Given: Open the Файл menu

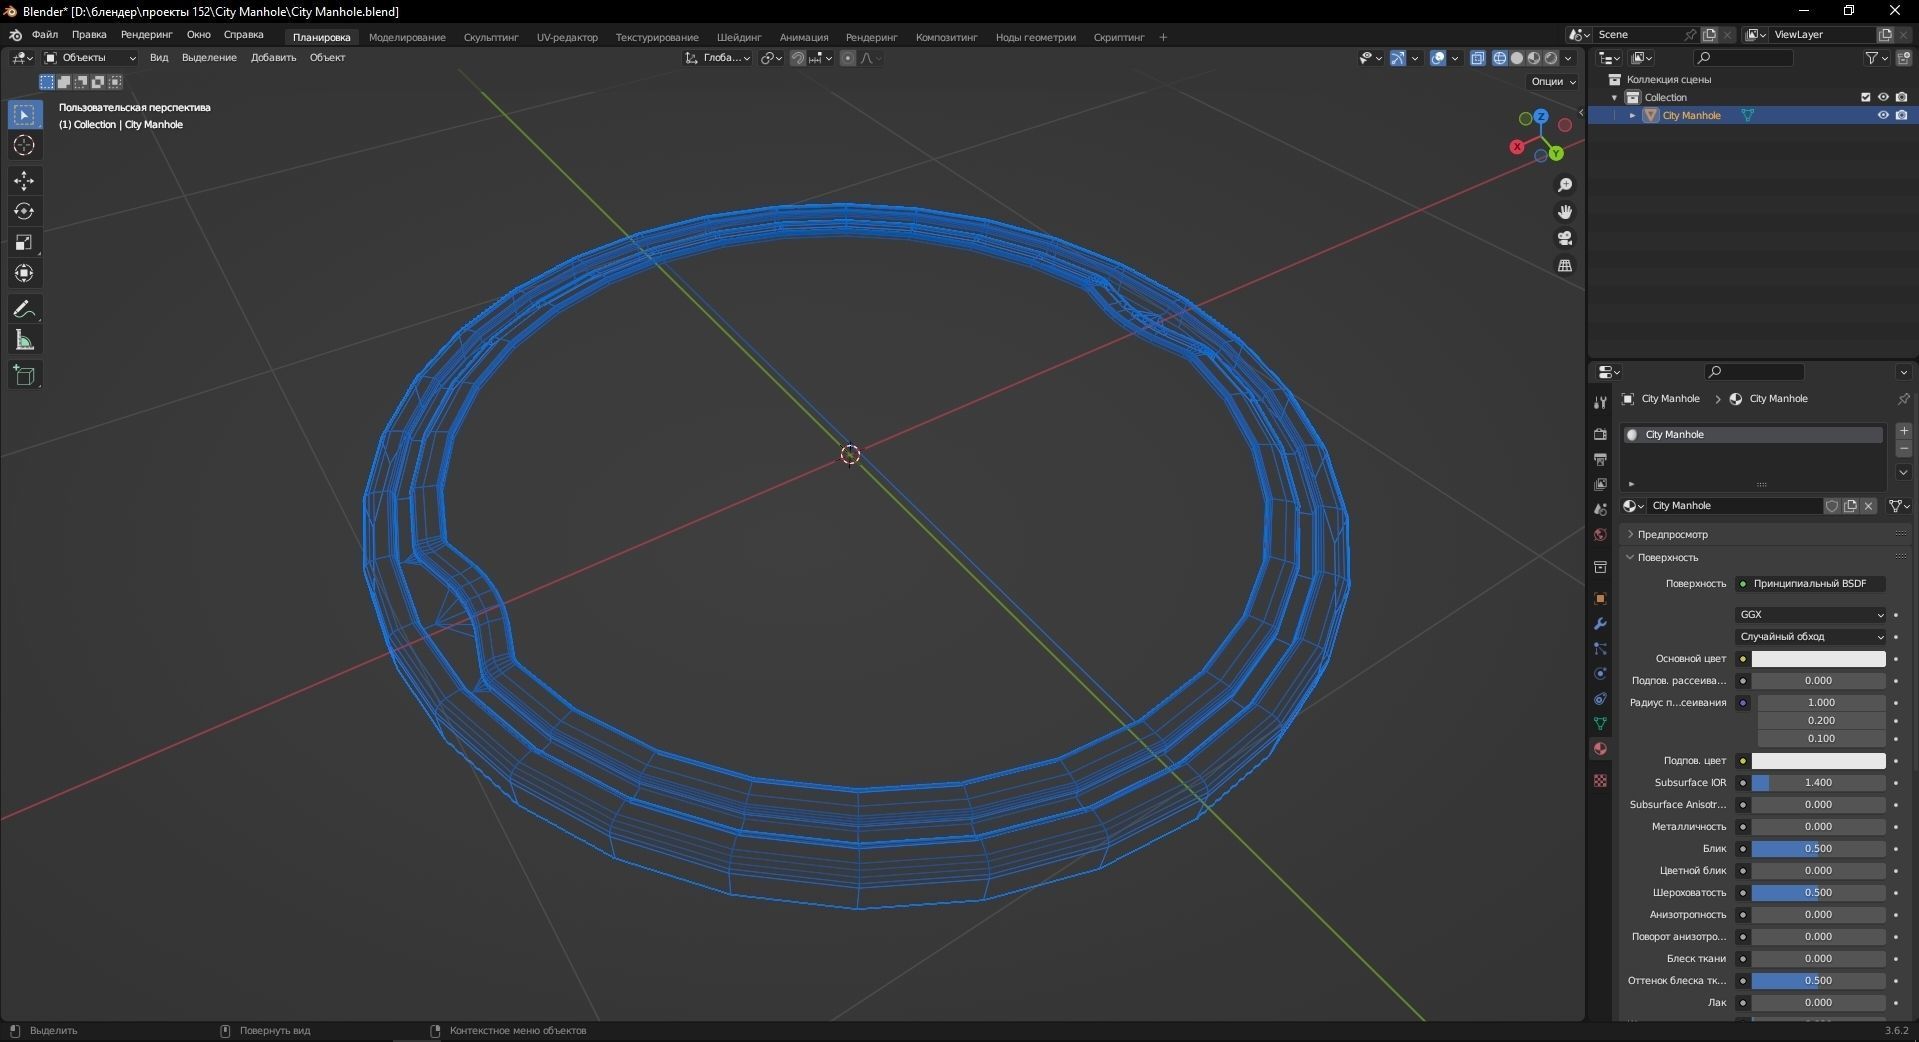Looking at the screenshot, I should [45, 35].
